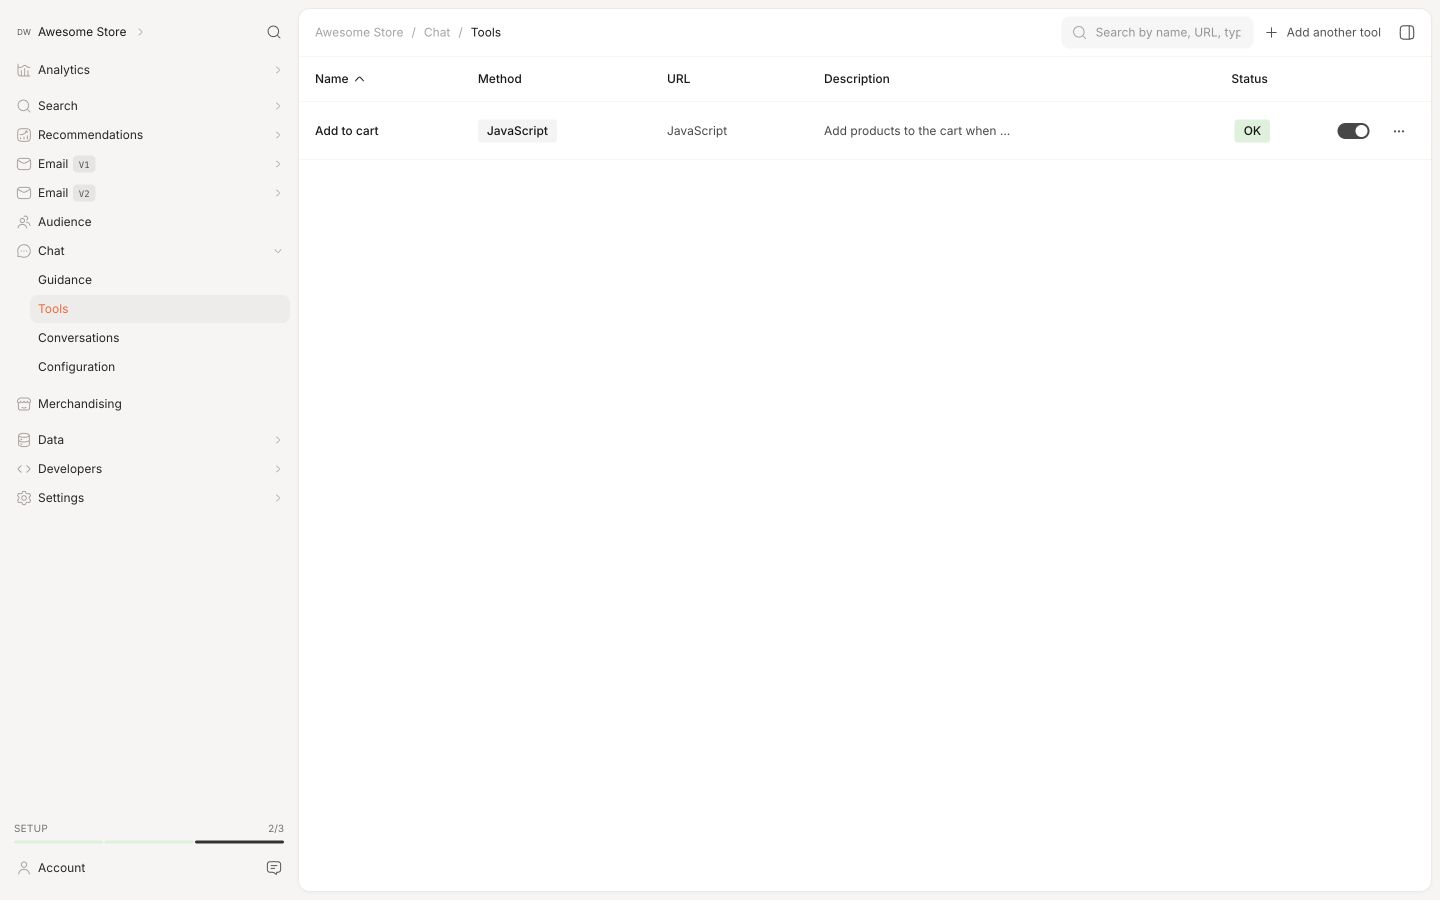Go to Awesome Store breadcrumb link
The image size is (1440, 900).
[359, 32]
